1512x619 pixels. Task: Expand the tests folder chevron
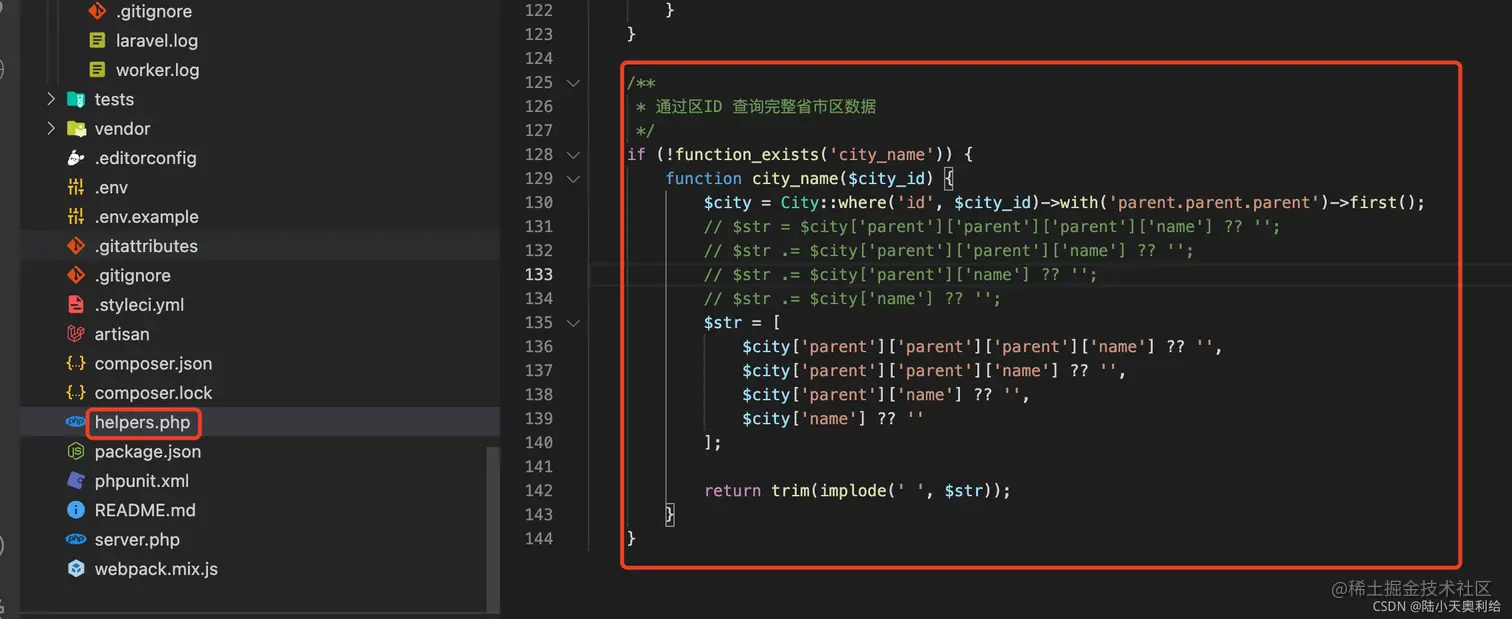click(51, 99)
